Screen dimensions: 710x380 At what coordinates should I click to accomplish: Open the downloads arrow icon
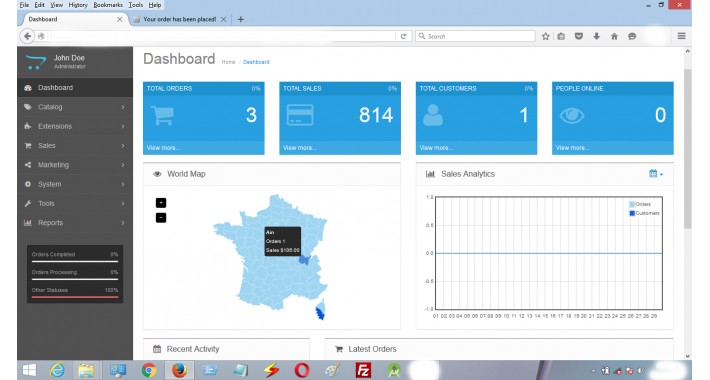click(596, 36)
